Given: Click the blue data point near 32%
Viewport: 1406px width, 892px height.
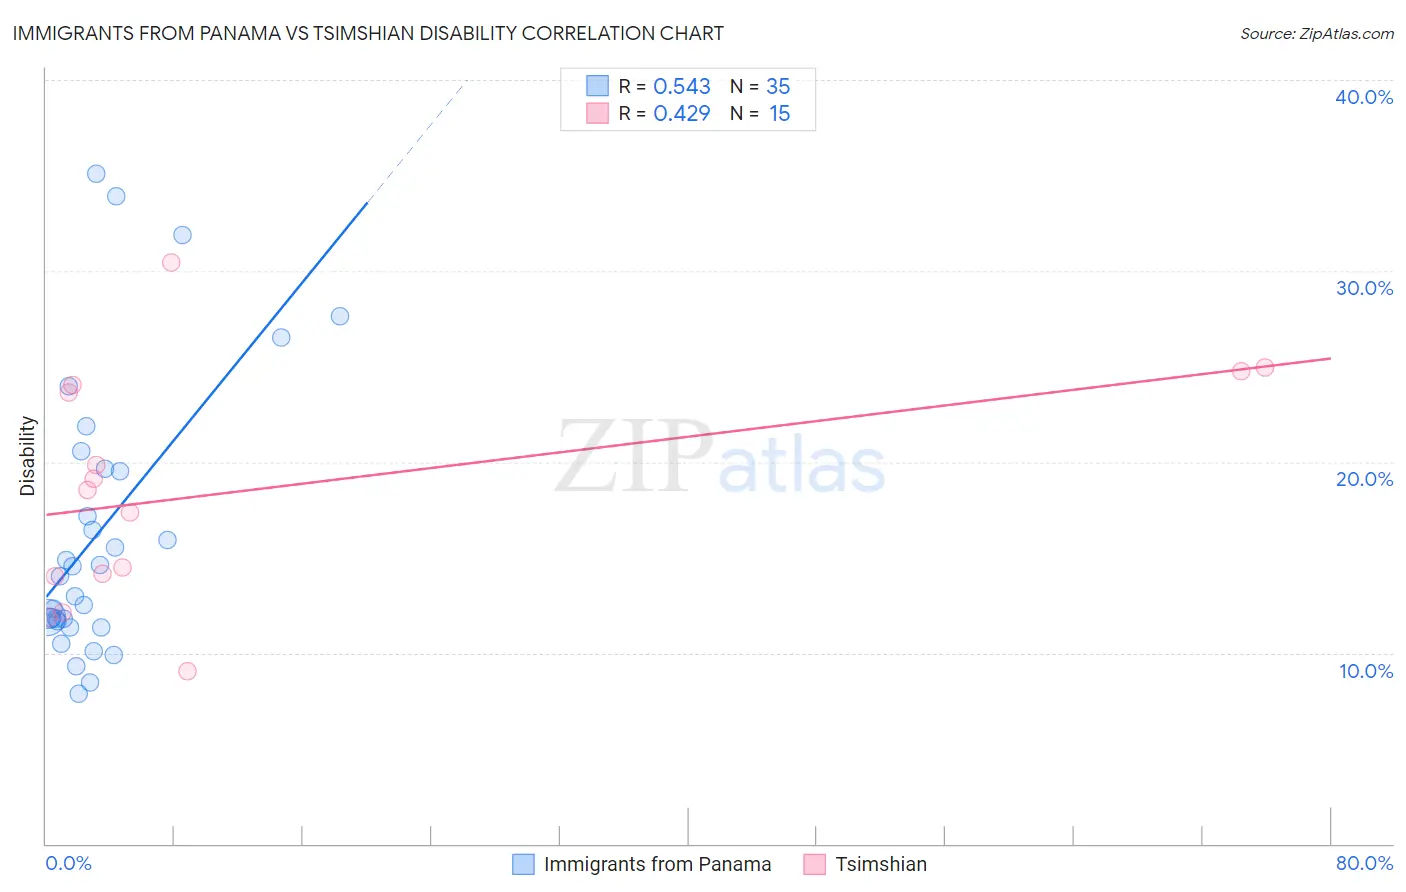Looking at the screenshot, I should [182, 235].
